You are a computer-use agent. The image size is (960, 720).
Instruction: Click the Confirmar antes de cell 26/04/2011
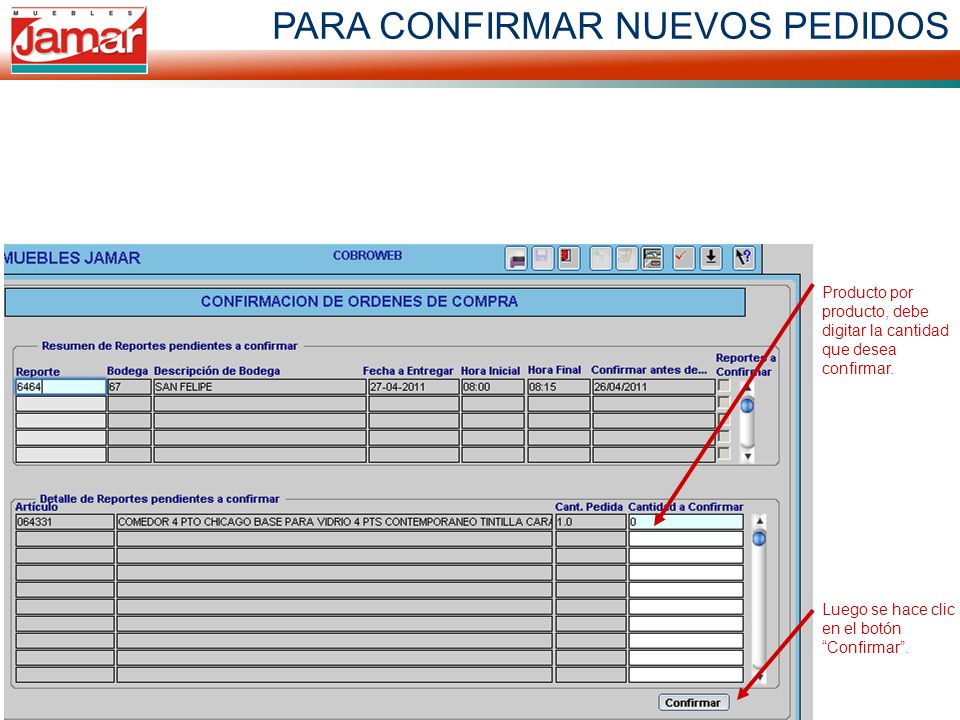(654, 387)
